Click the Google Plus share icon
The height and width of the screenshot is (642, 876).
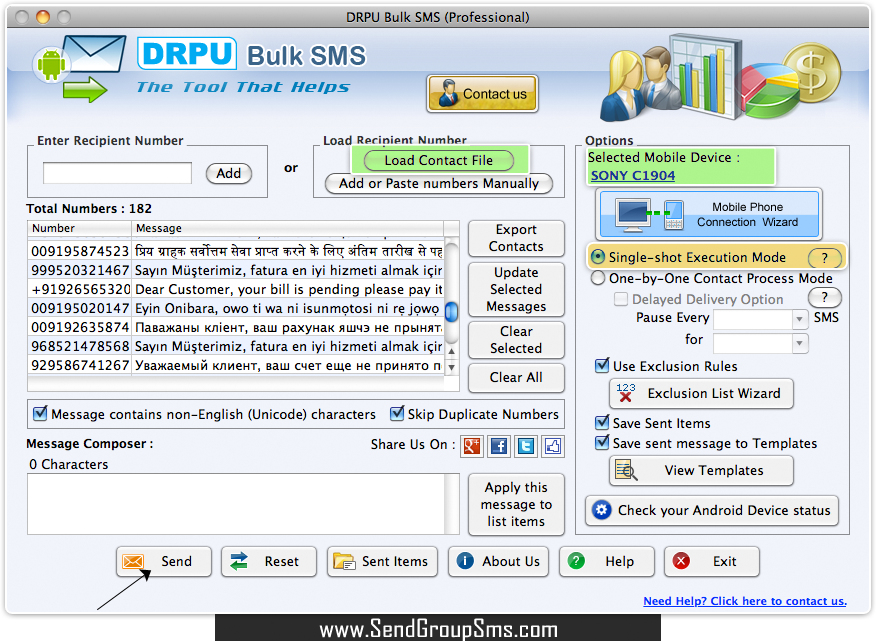pos(472,446)
